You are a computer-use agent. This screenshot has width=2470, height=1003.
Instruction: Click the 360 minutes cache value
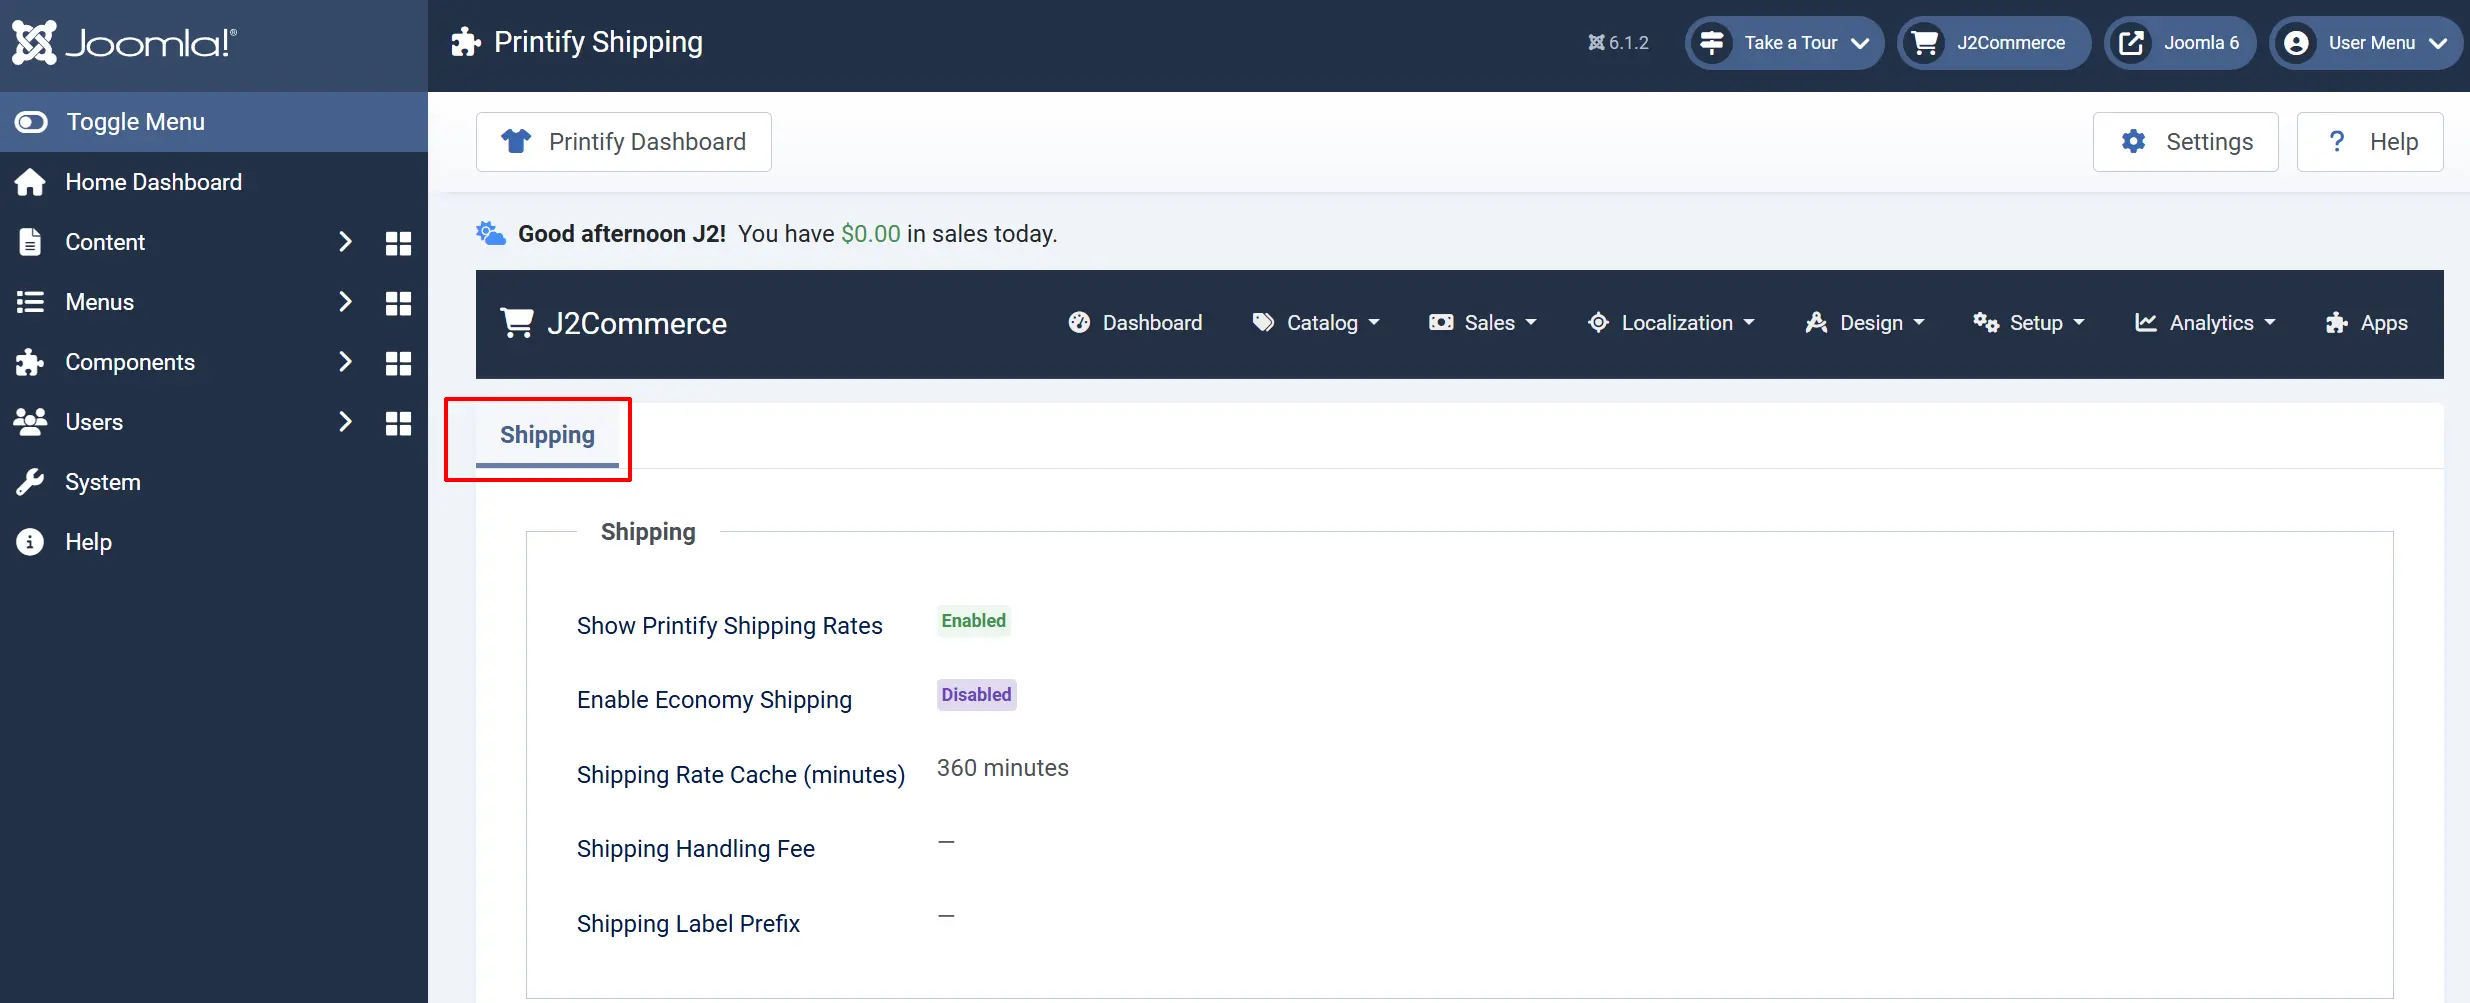(x=1003, y=768)
